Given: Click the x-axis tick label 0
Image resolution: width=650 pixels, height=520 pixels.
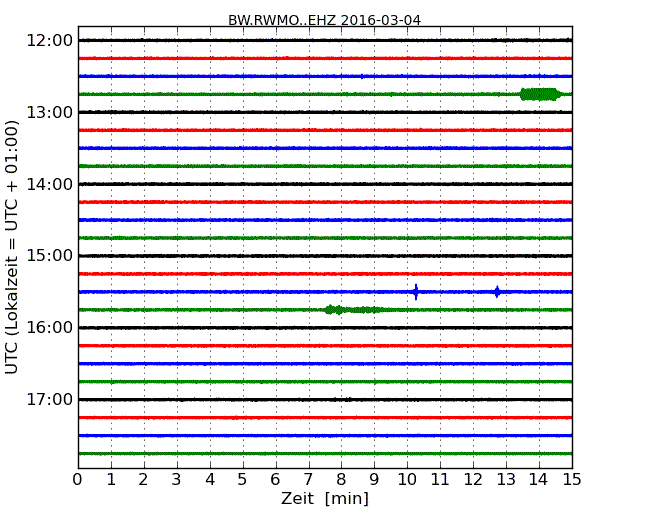Looking at the screenshot, I should coord(78,479).
